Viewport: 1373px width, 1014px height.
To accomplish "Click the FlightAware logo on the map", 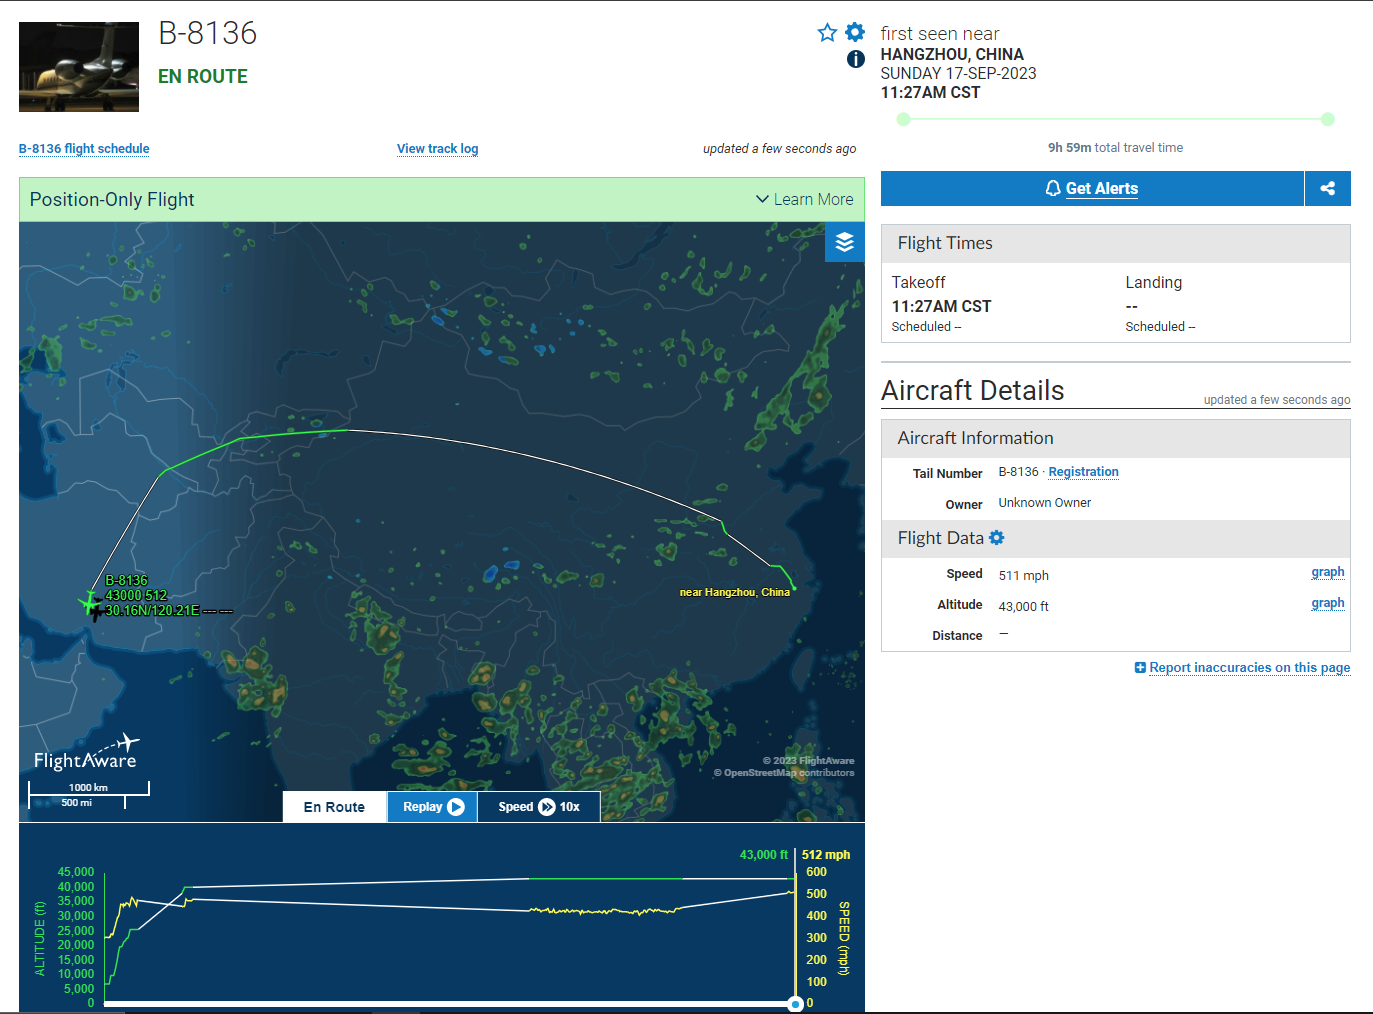I will [x=86, y=753].
